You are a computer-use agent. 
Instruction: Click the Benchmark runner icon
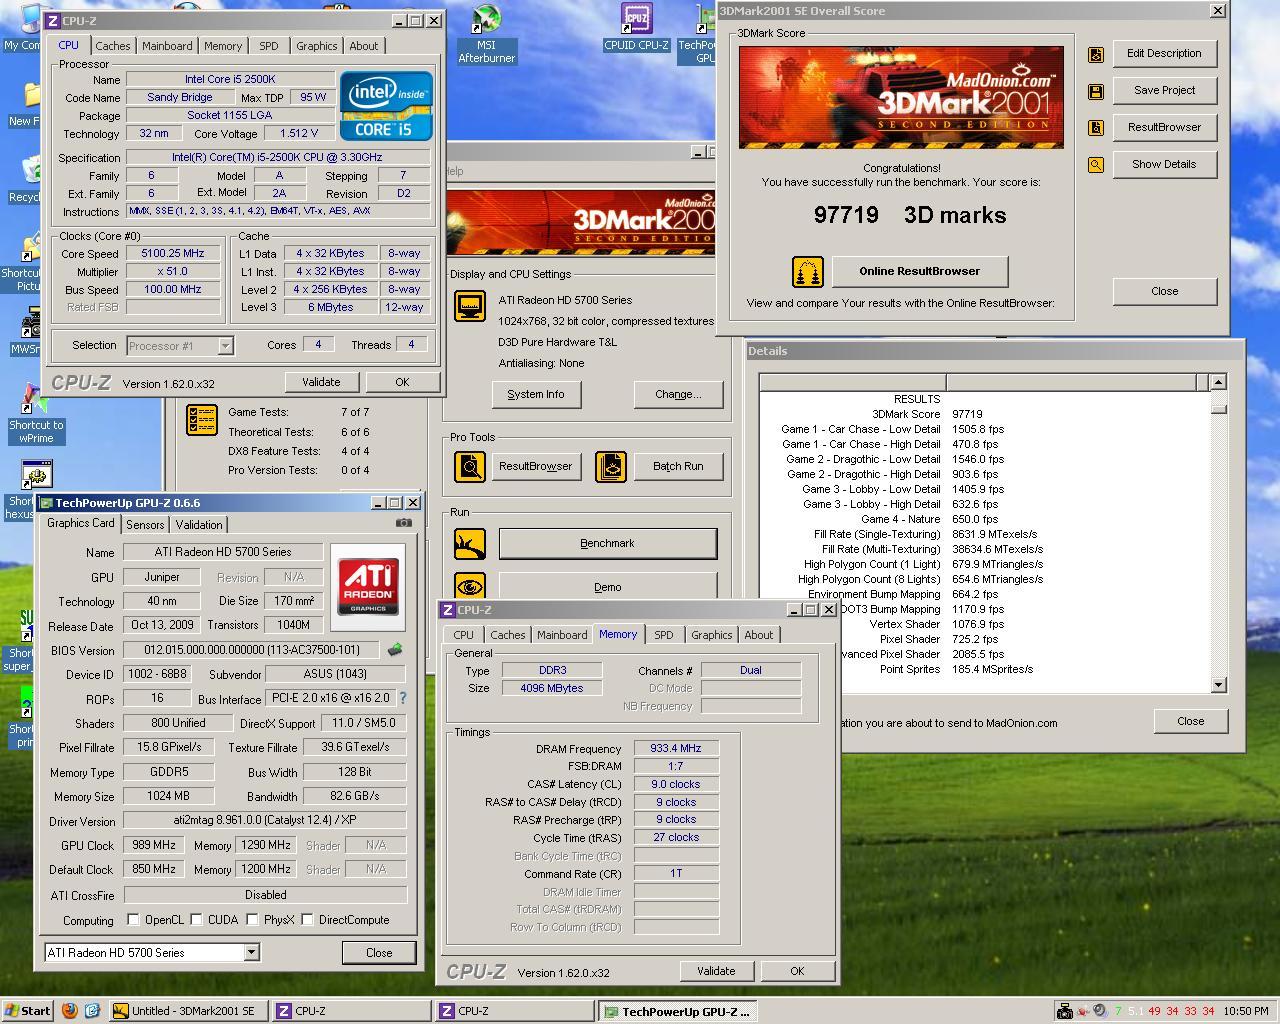click(470, 544)
